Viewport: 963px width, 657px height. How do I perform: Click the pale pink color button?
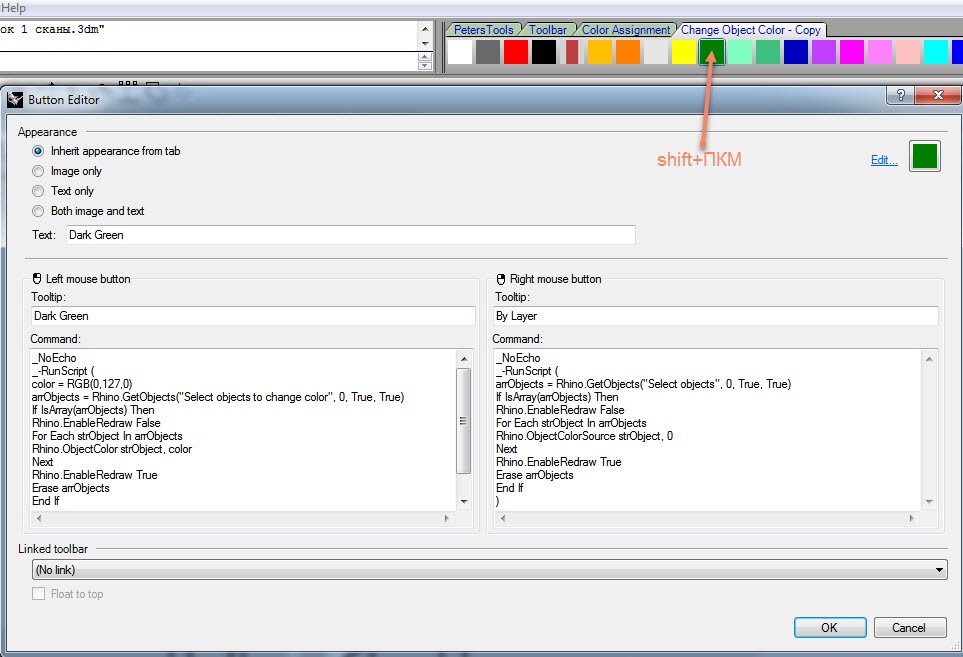click(908, 52)
